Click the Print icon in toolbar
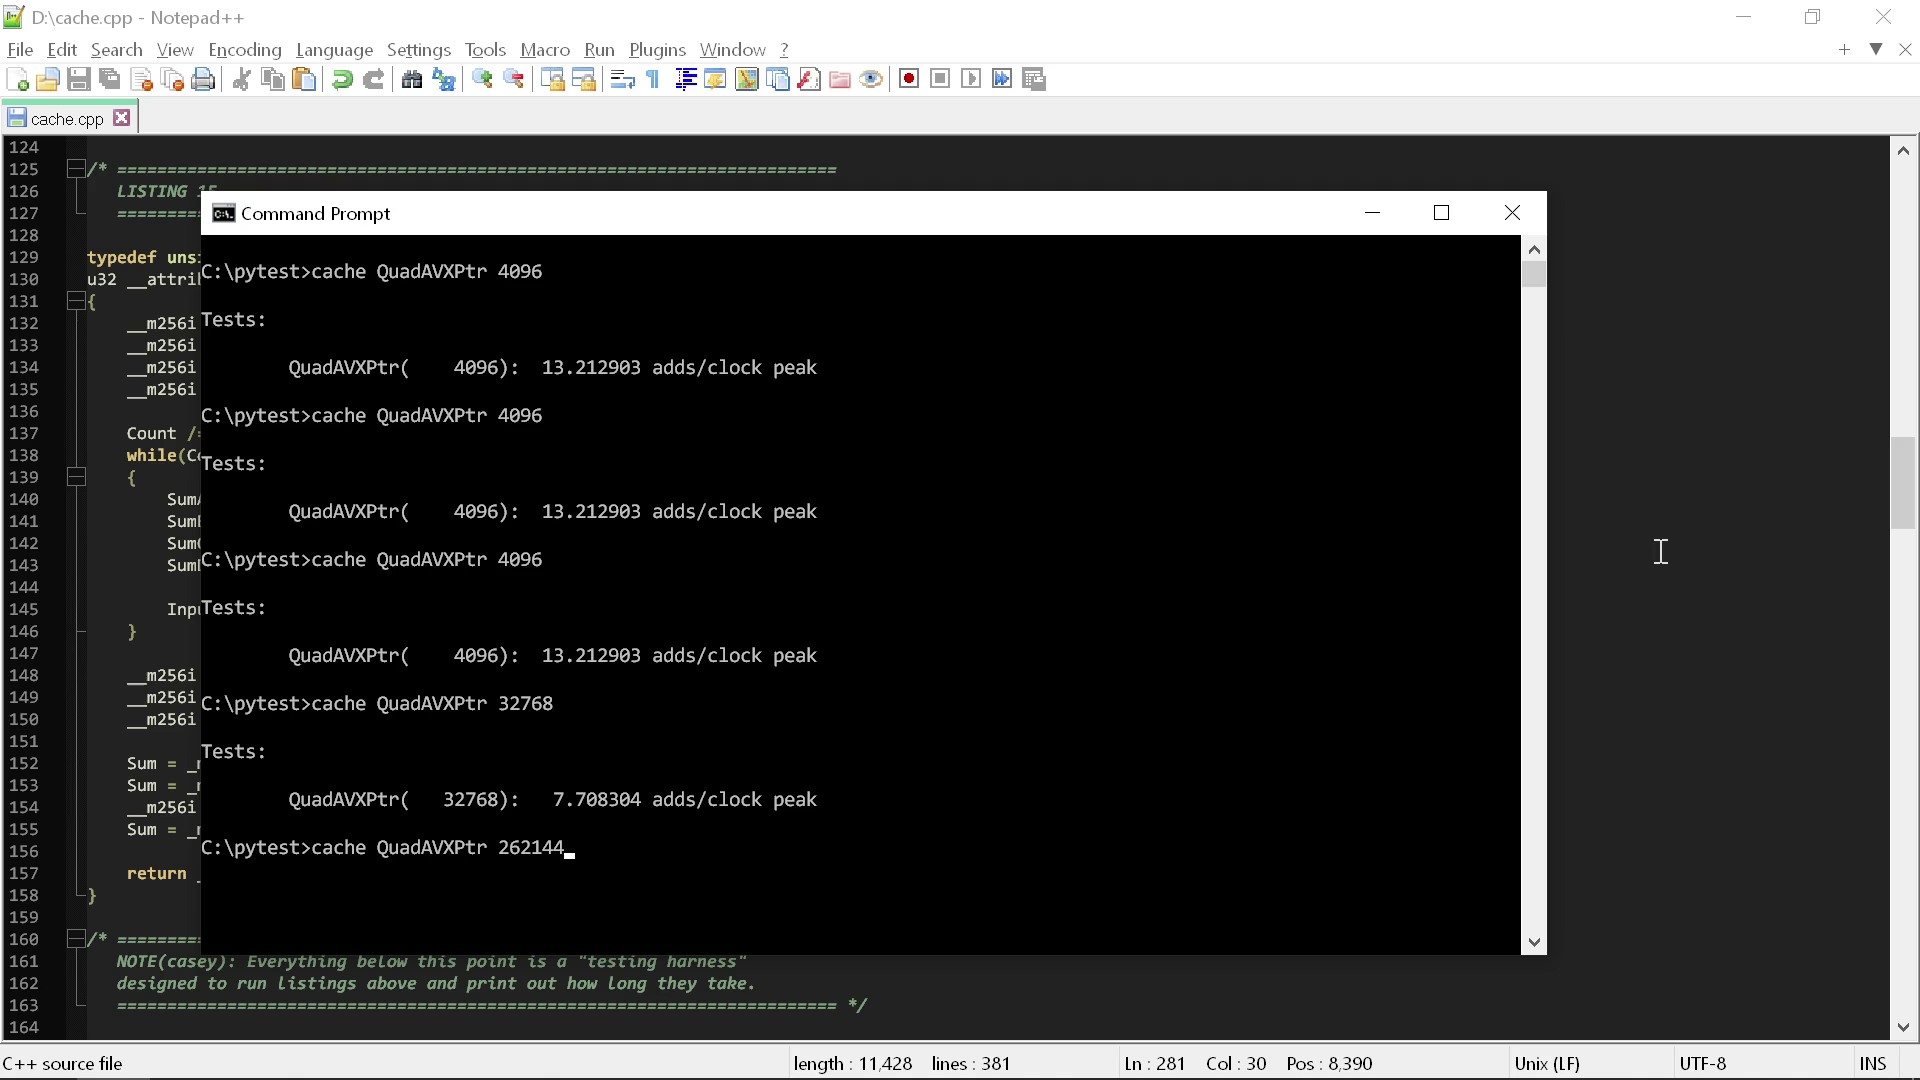This screenshot has height=1080, width=1920. [203, 80]
